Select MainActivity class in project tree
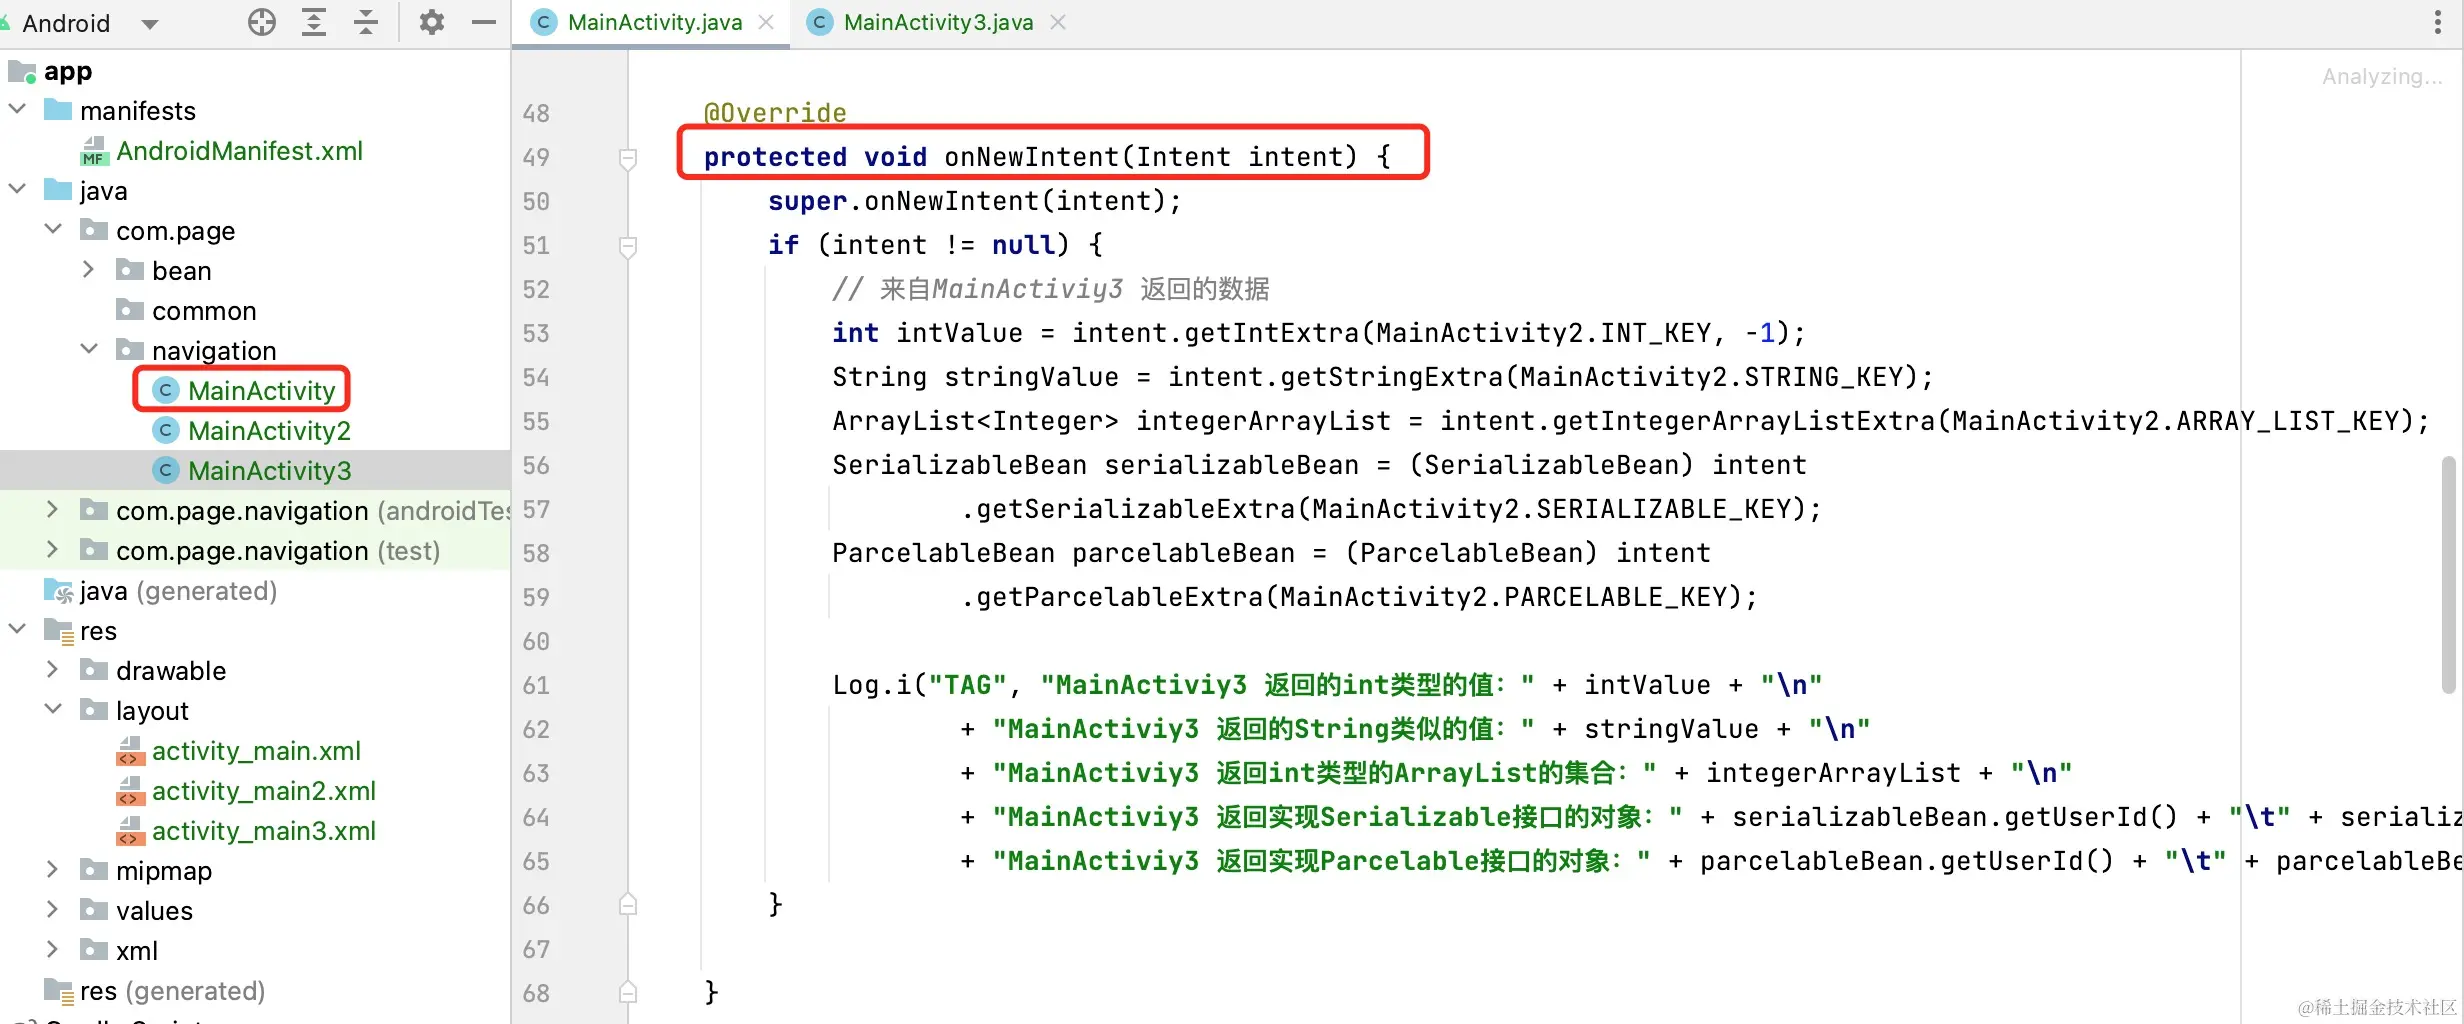The image size is (2464, 1024). pyautogui.click(x=261, y=391)
